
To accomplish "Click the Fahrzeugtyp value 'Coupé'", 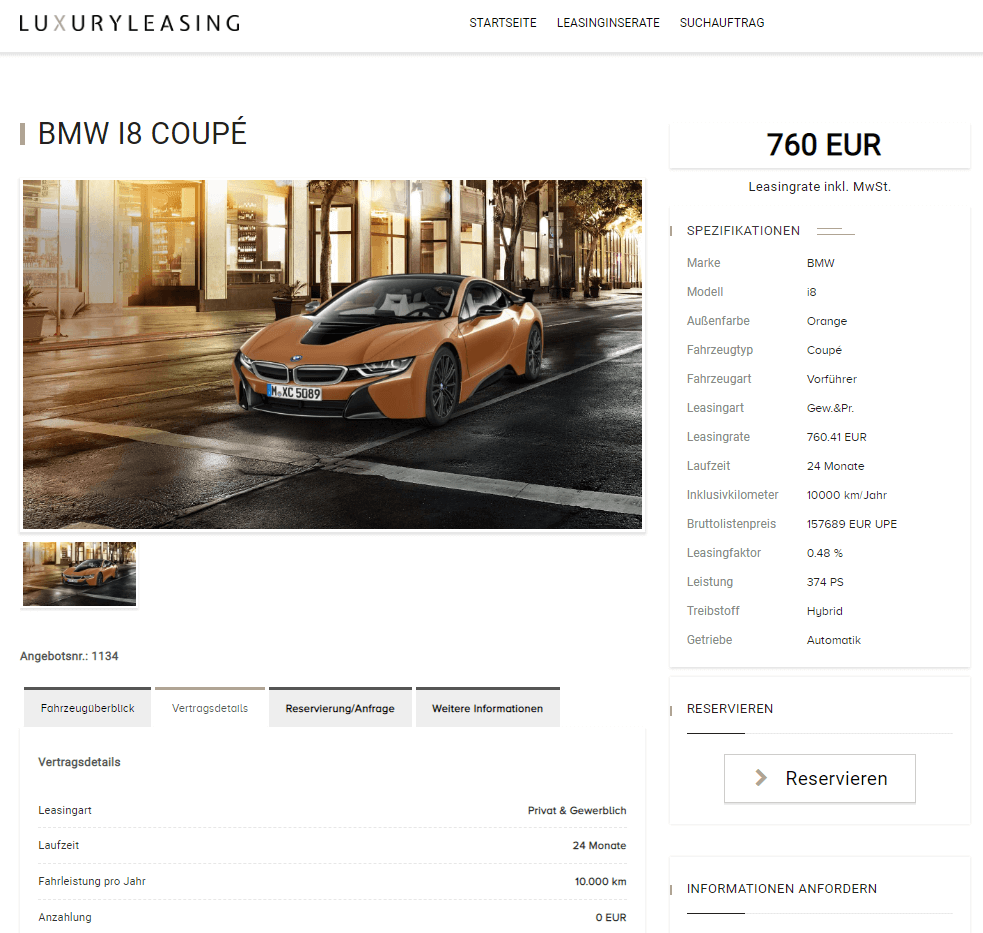I will pyautogui.click(x=824, y=350).
